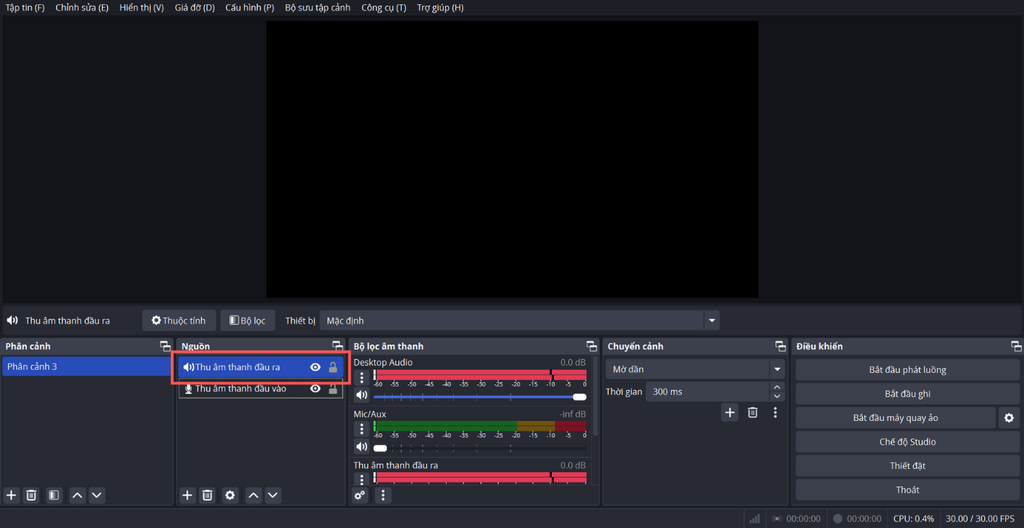This screenshot has width=1024, height=528.
Task: Delete the selected scene with trash icon
Action: click(x=31, y=495)
